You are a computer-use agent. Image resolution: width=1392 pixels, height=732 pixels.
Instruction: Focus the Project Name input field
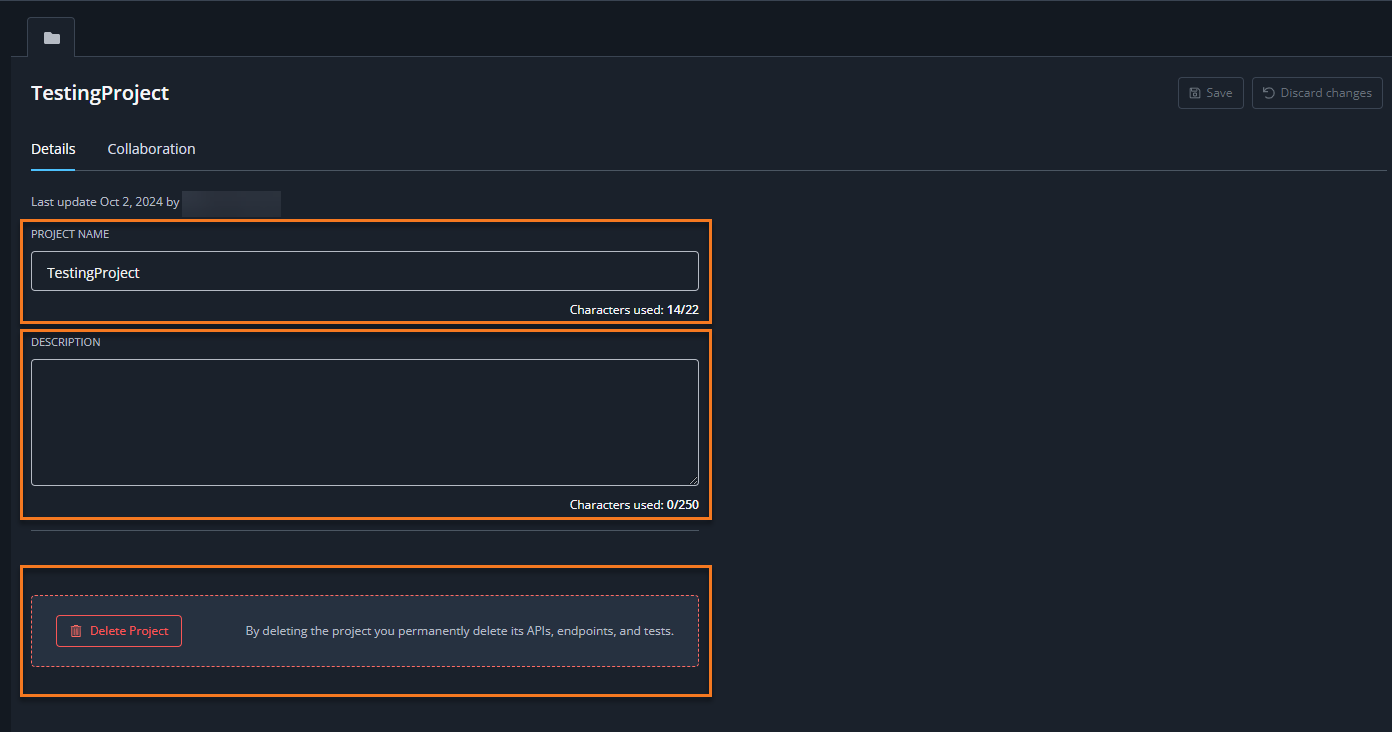(x=365, y=271)
